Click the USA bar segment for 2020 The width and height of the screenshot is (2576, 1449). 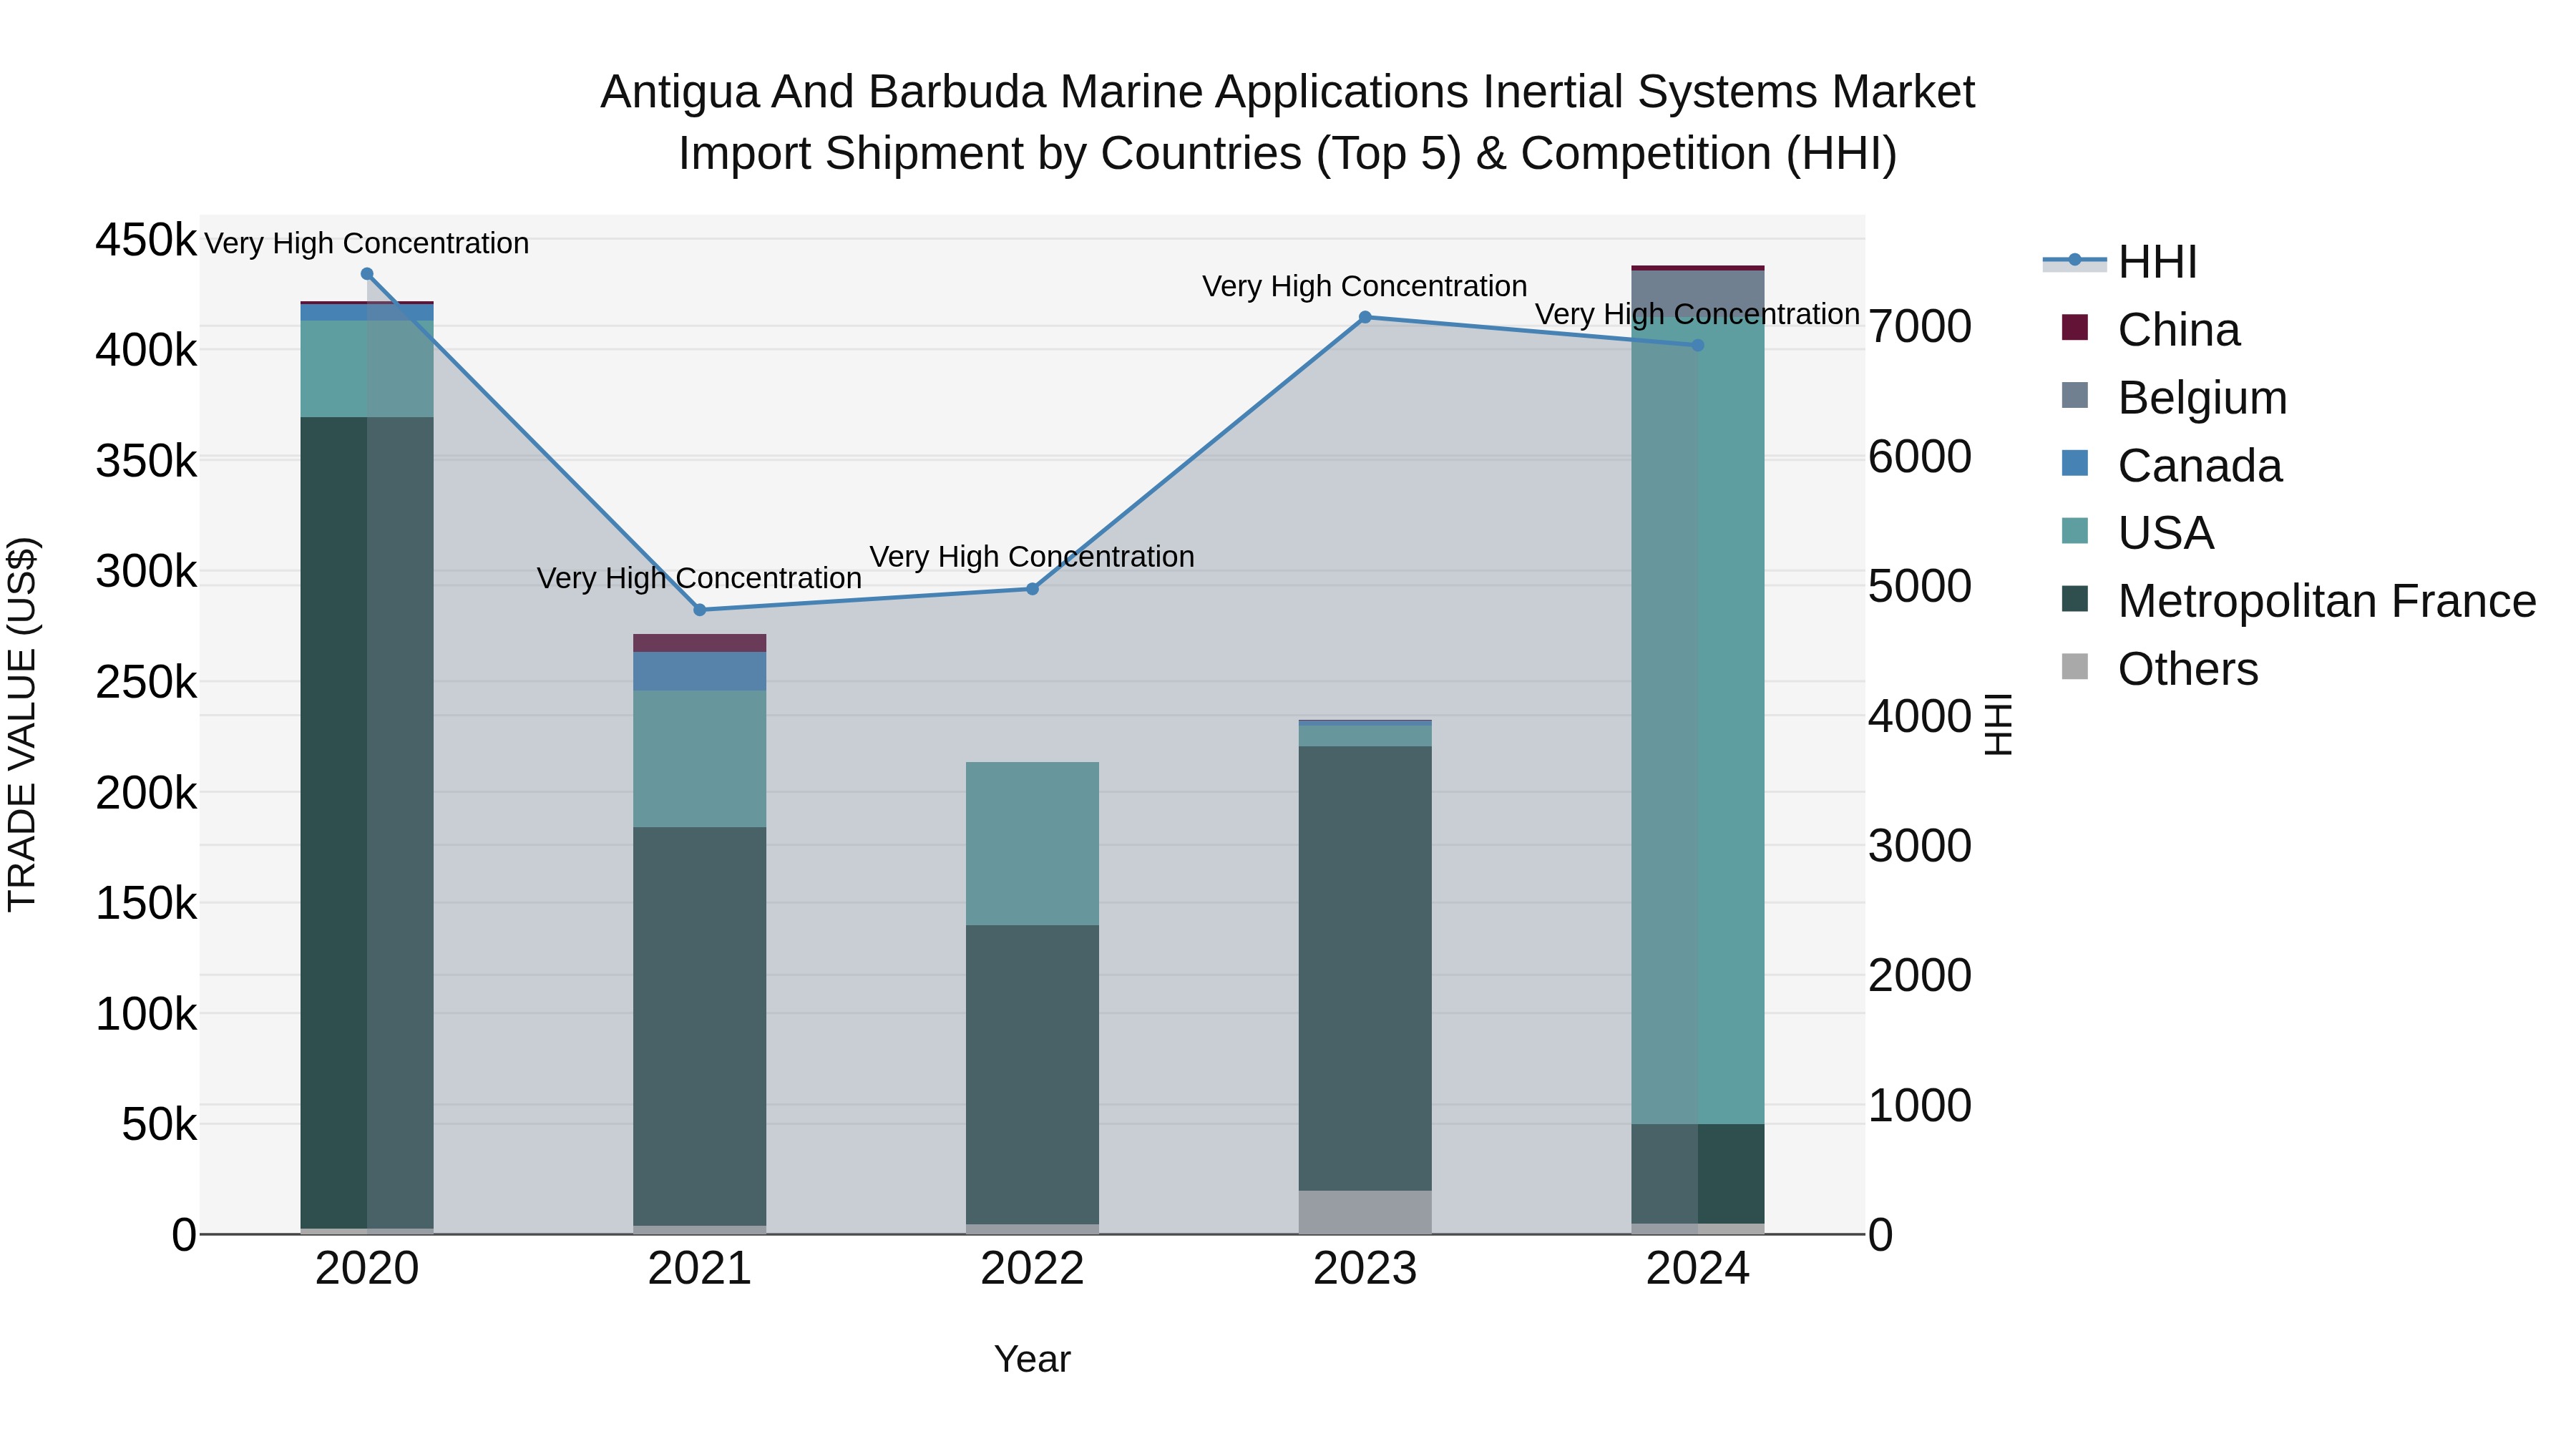tap(367, 369)
